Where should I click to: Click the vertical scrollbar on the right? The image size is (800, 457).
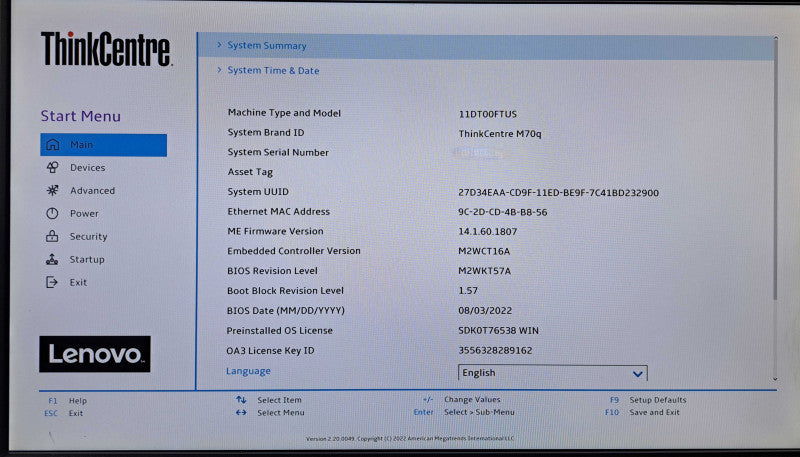point(776,168)
